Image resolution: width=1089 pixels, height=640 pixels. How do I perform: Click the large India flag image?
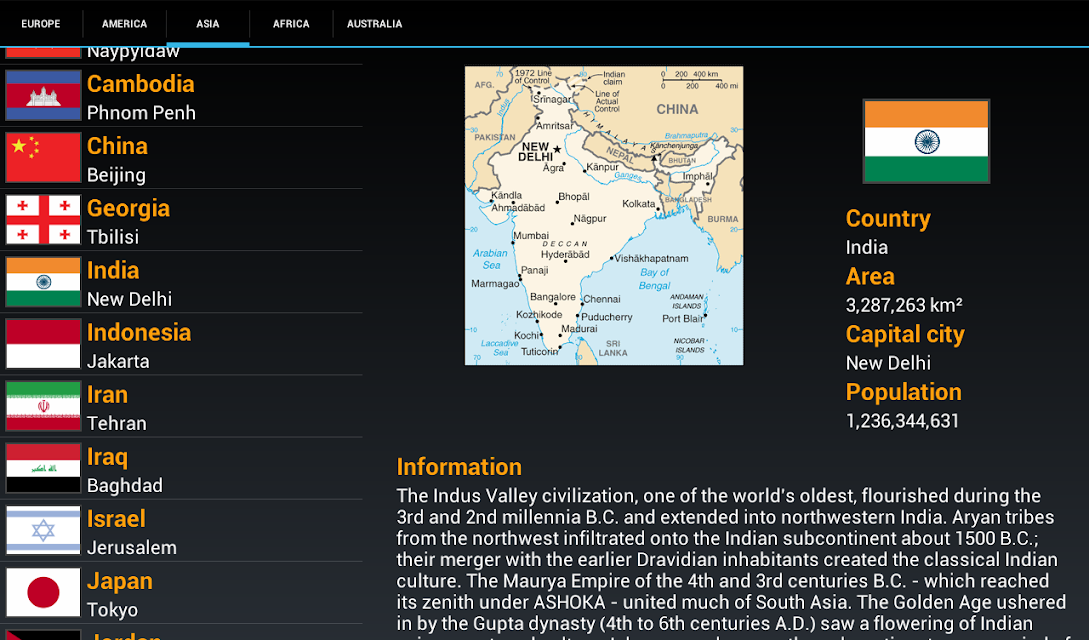pos(926,141)
